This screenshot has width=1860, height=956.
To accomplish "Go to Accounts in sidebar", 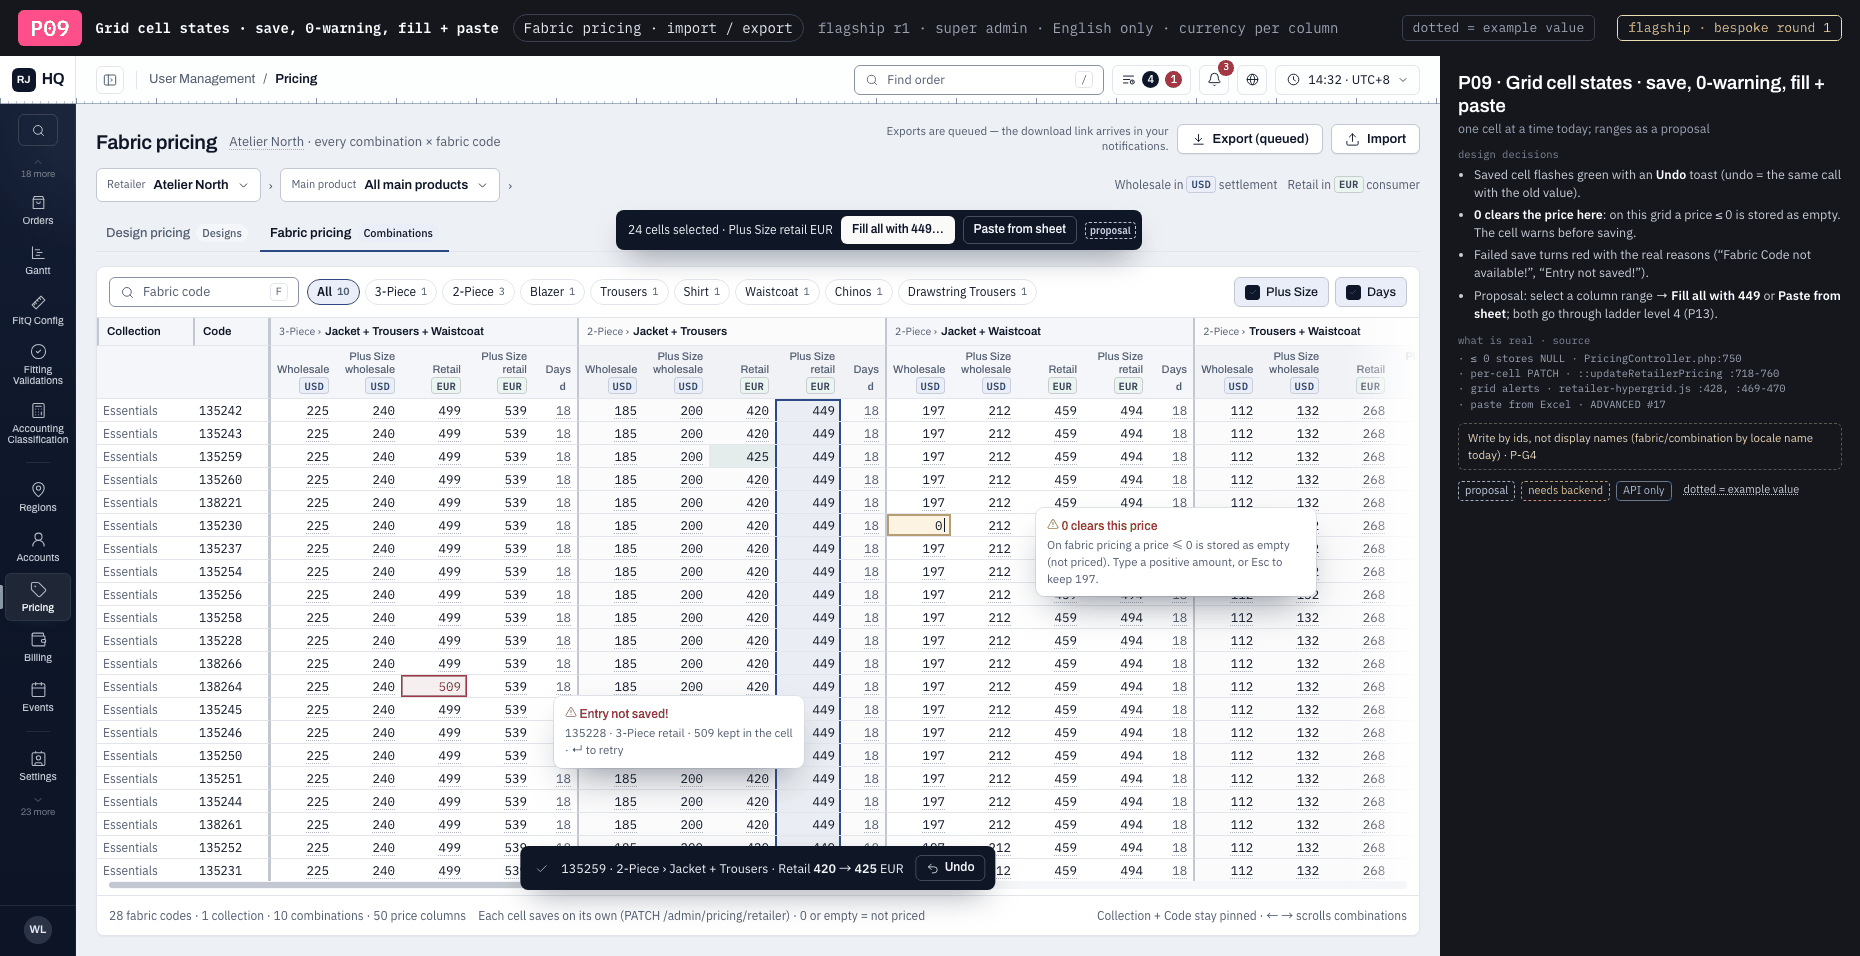I will [x=38, y=547].
